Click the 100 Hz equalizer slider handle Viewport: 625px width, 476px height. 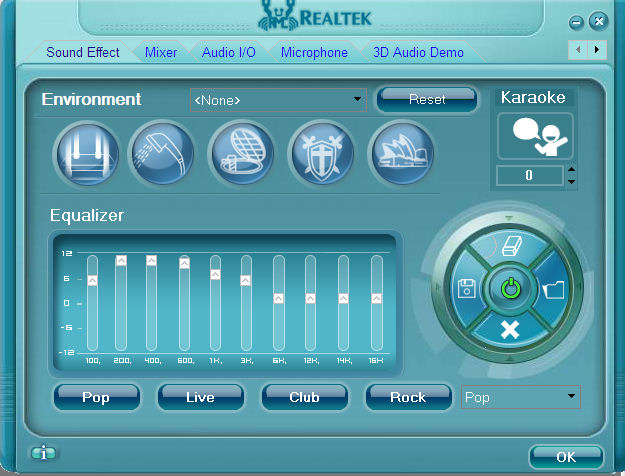coord(92,280)
